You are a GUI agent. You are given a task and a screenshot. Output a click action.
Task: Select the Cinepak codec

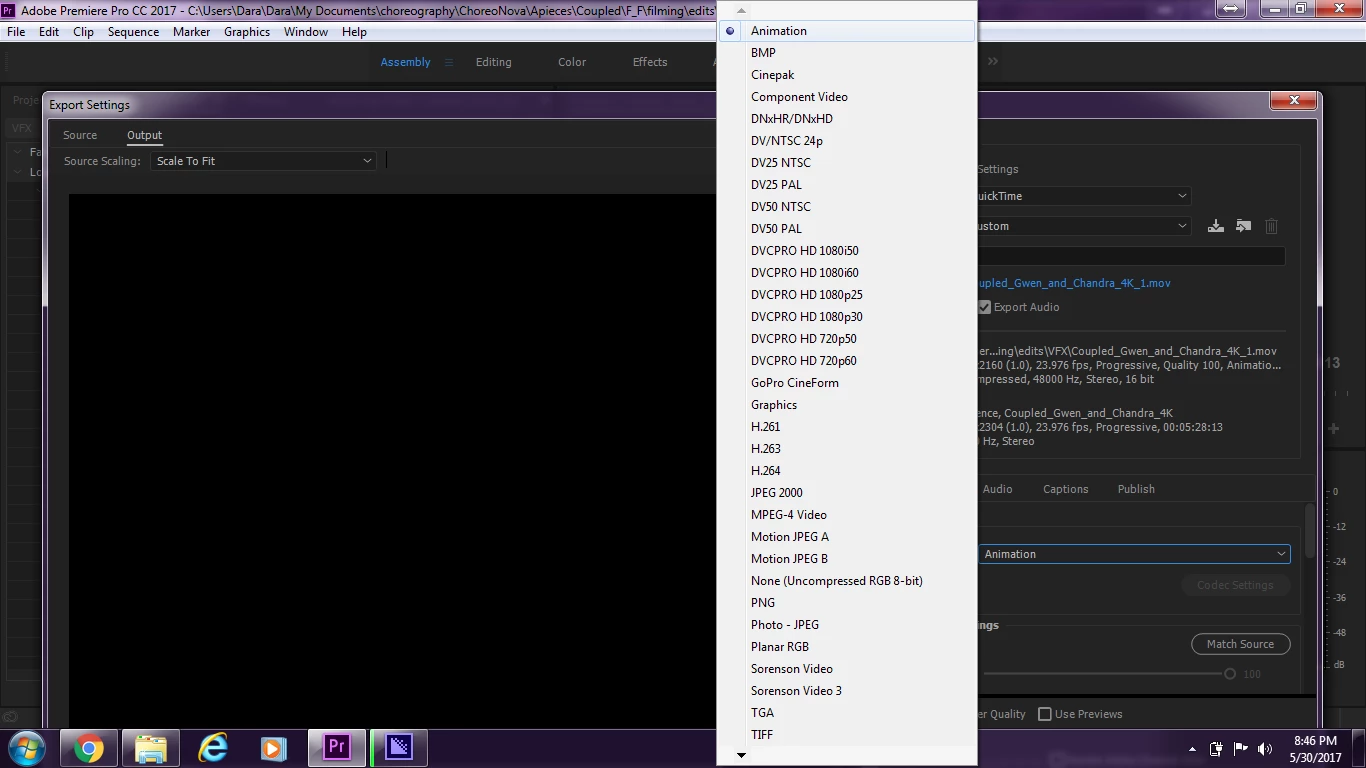847,75
